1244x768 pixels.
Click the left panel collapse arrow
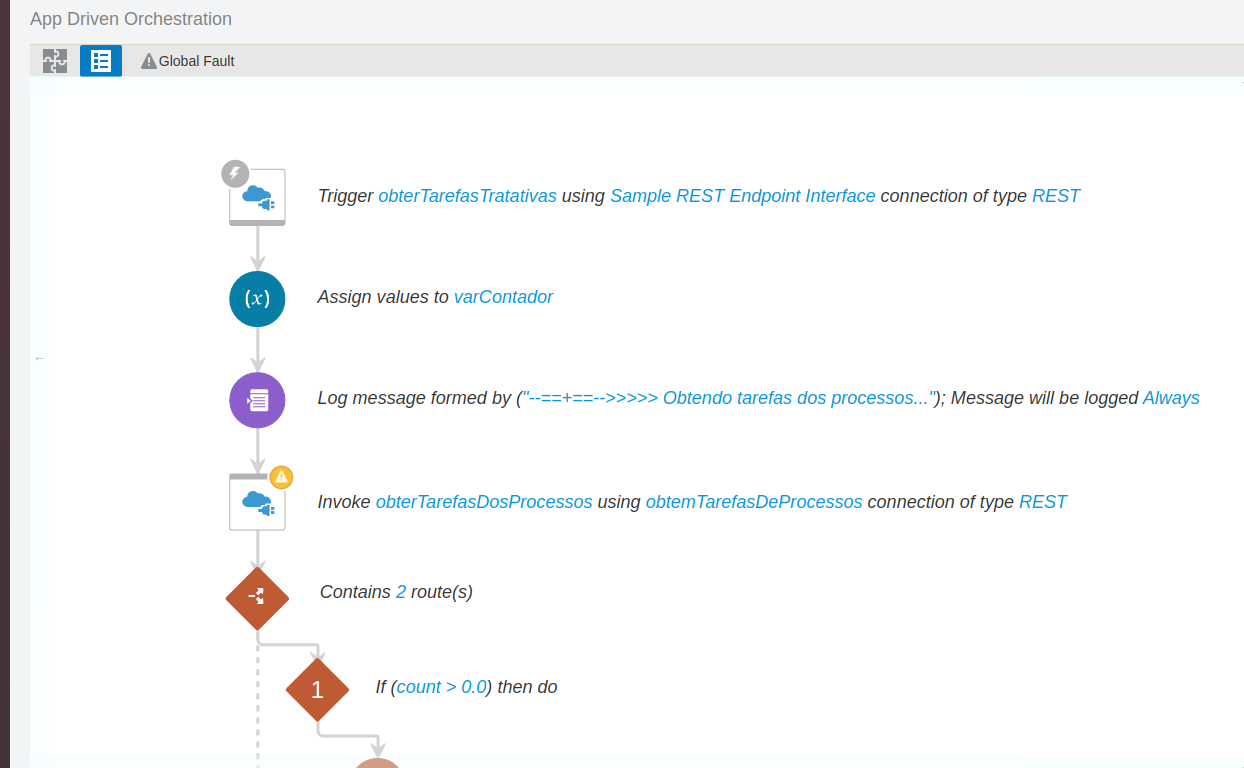tap(40, 358)
